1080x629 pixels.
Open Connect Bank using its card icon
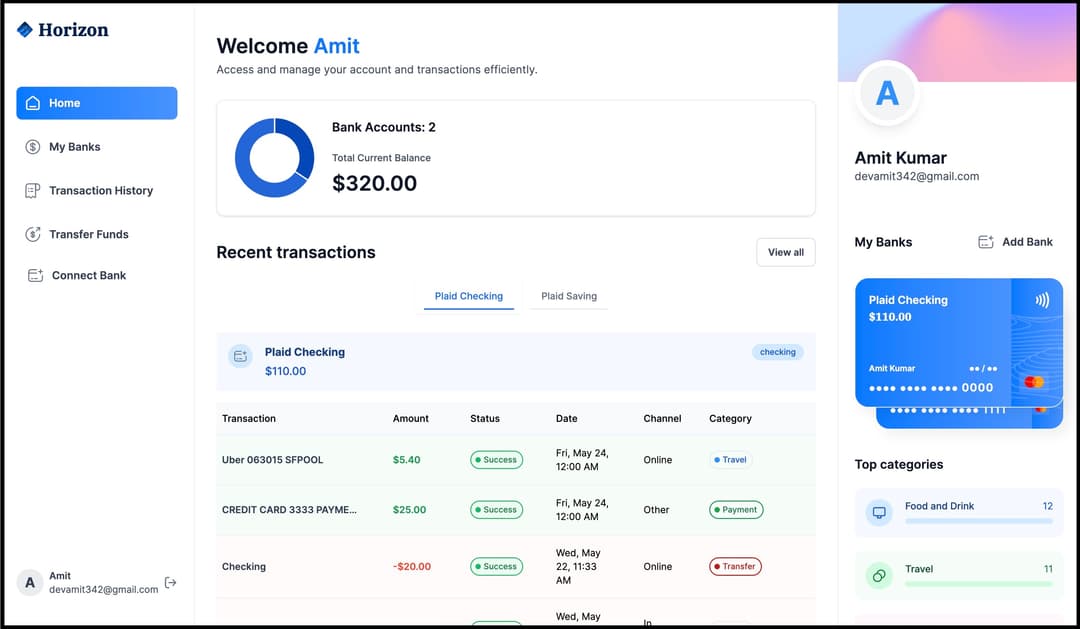click(x=33, y=275)
